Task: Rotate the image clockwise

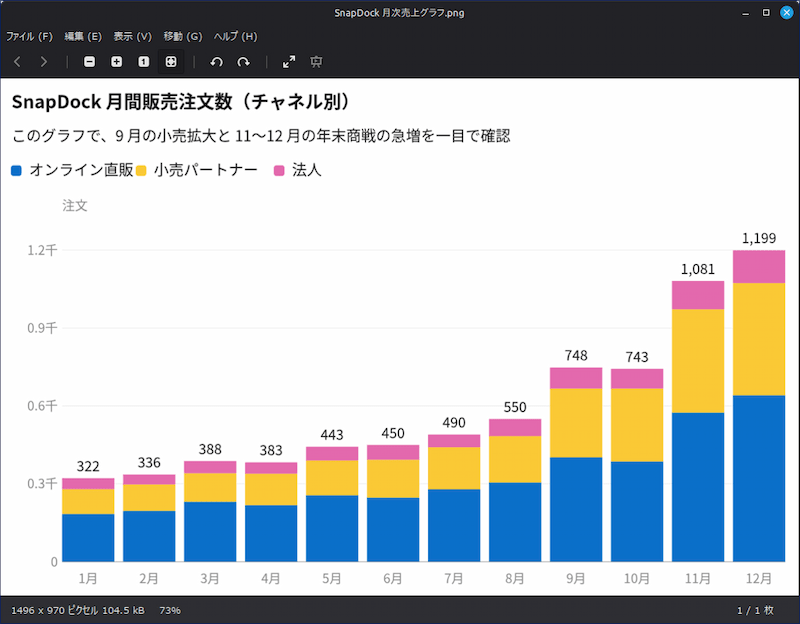Action: [x=243, y=62]
